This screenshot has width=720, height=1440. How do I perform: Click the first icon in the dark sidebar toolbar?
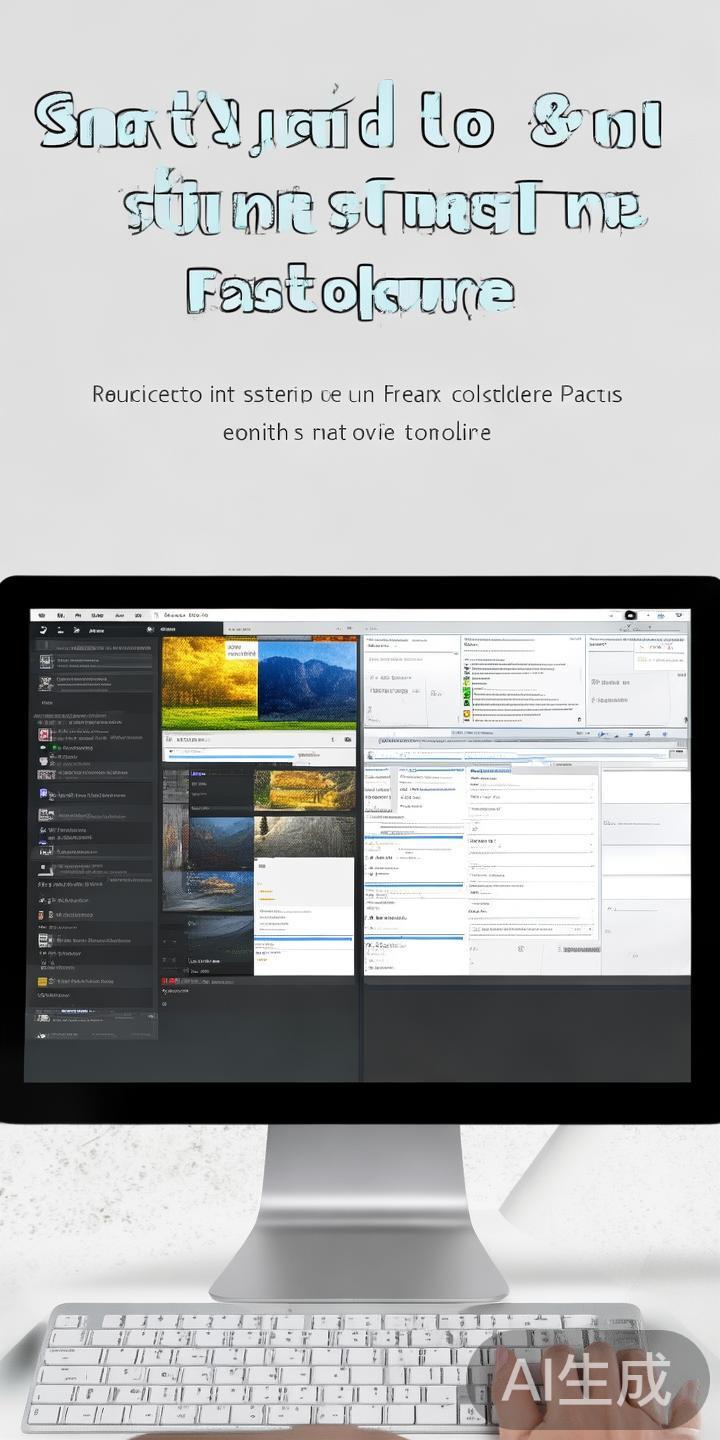(42, 631)
